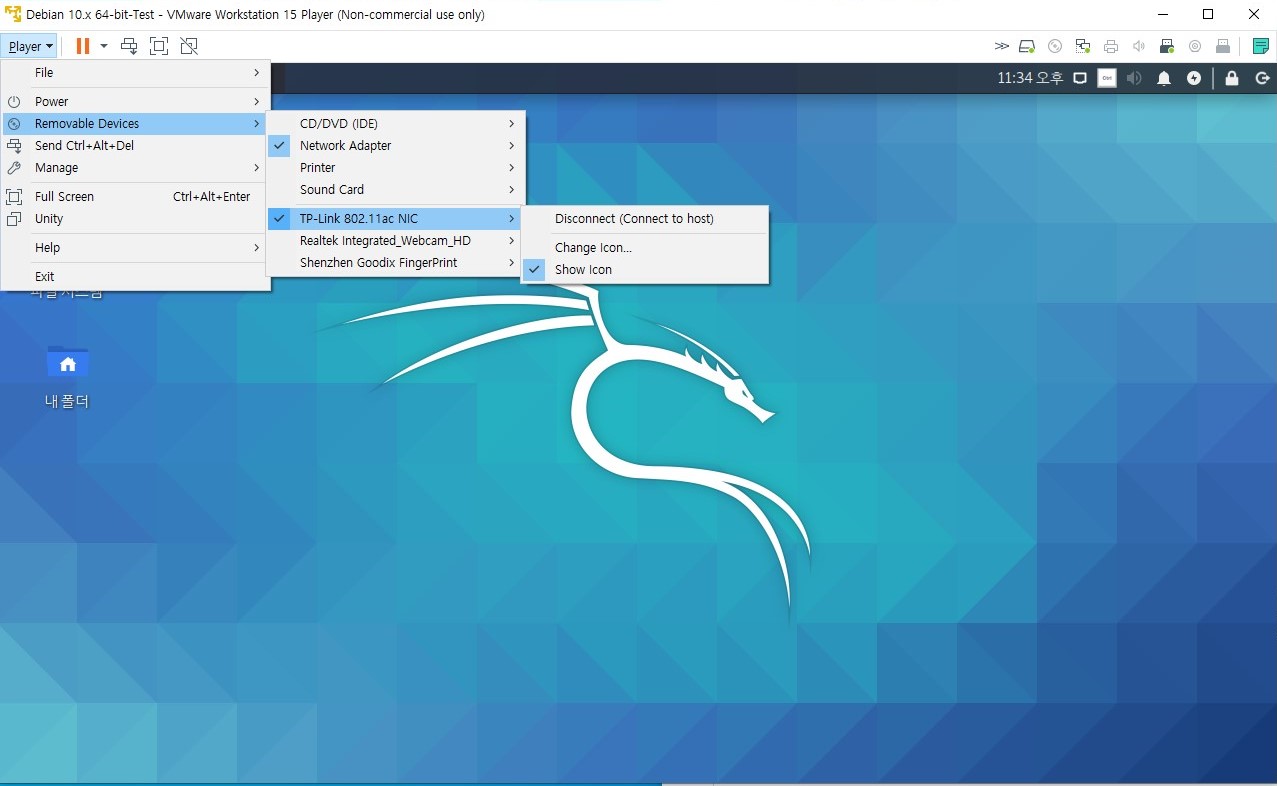Toggle the Show Icon checkmark

tap(645, 270)
